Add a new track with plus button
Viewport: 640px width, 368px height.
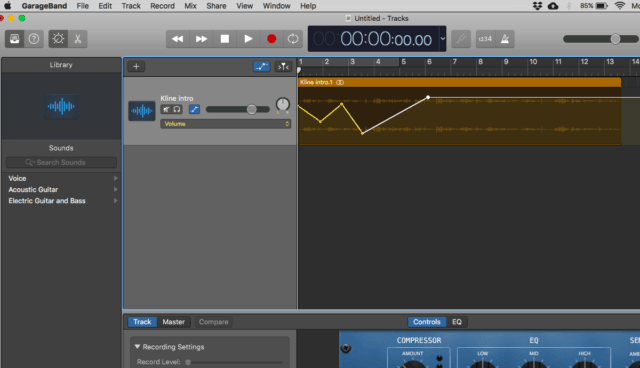(136, 66)
